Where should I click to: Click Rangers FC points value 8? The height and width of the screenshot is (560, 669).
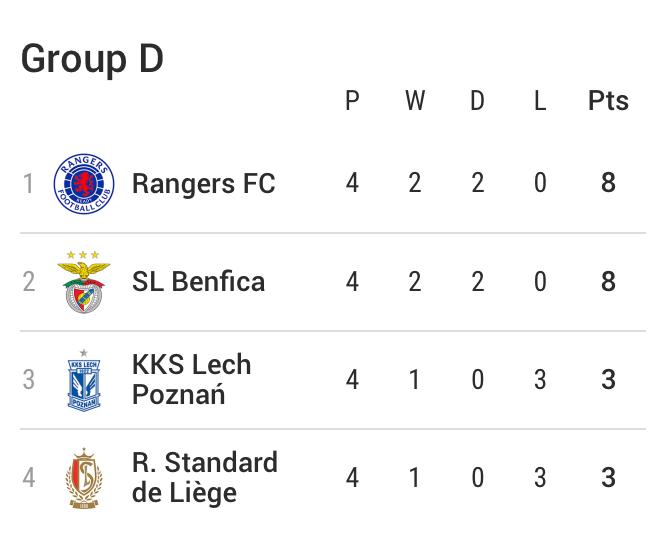[x=608, y=183]
